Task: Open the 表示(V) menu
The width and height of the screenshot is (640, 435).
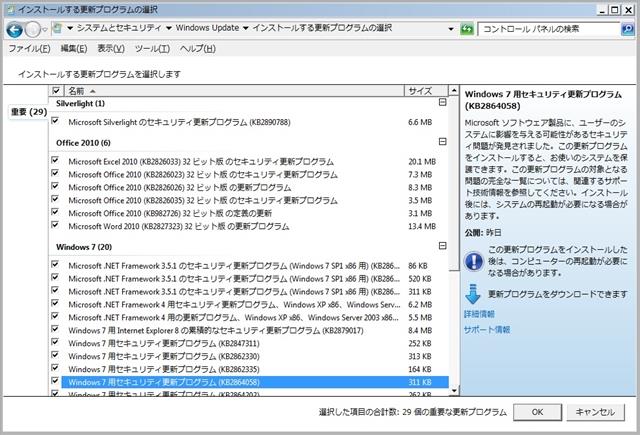Action: coord(111,49)
